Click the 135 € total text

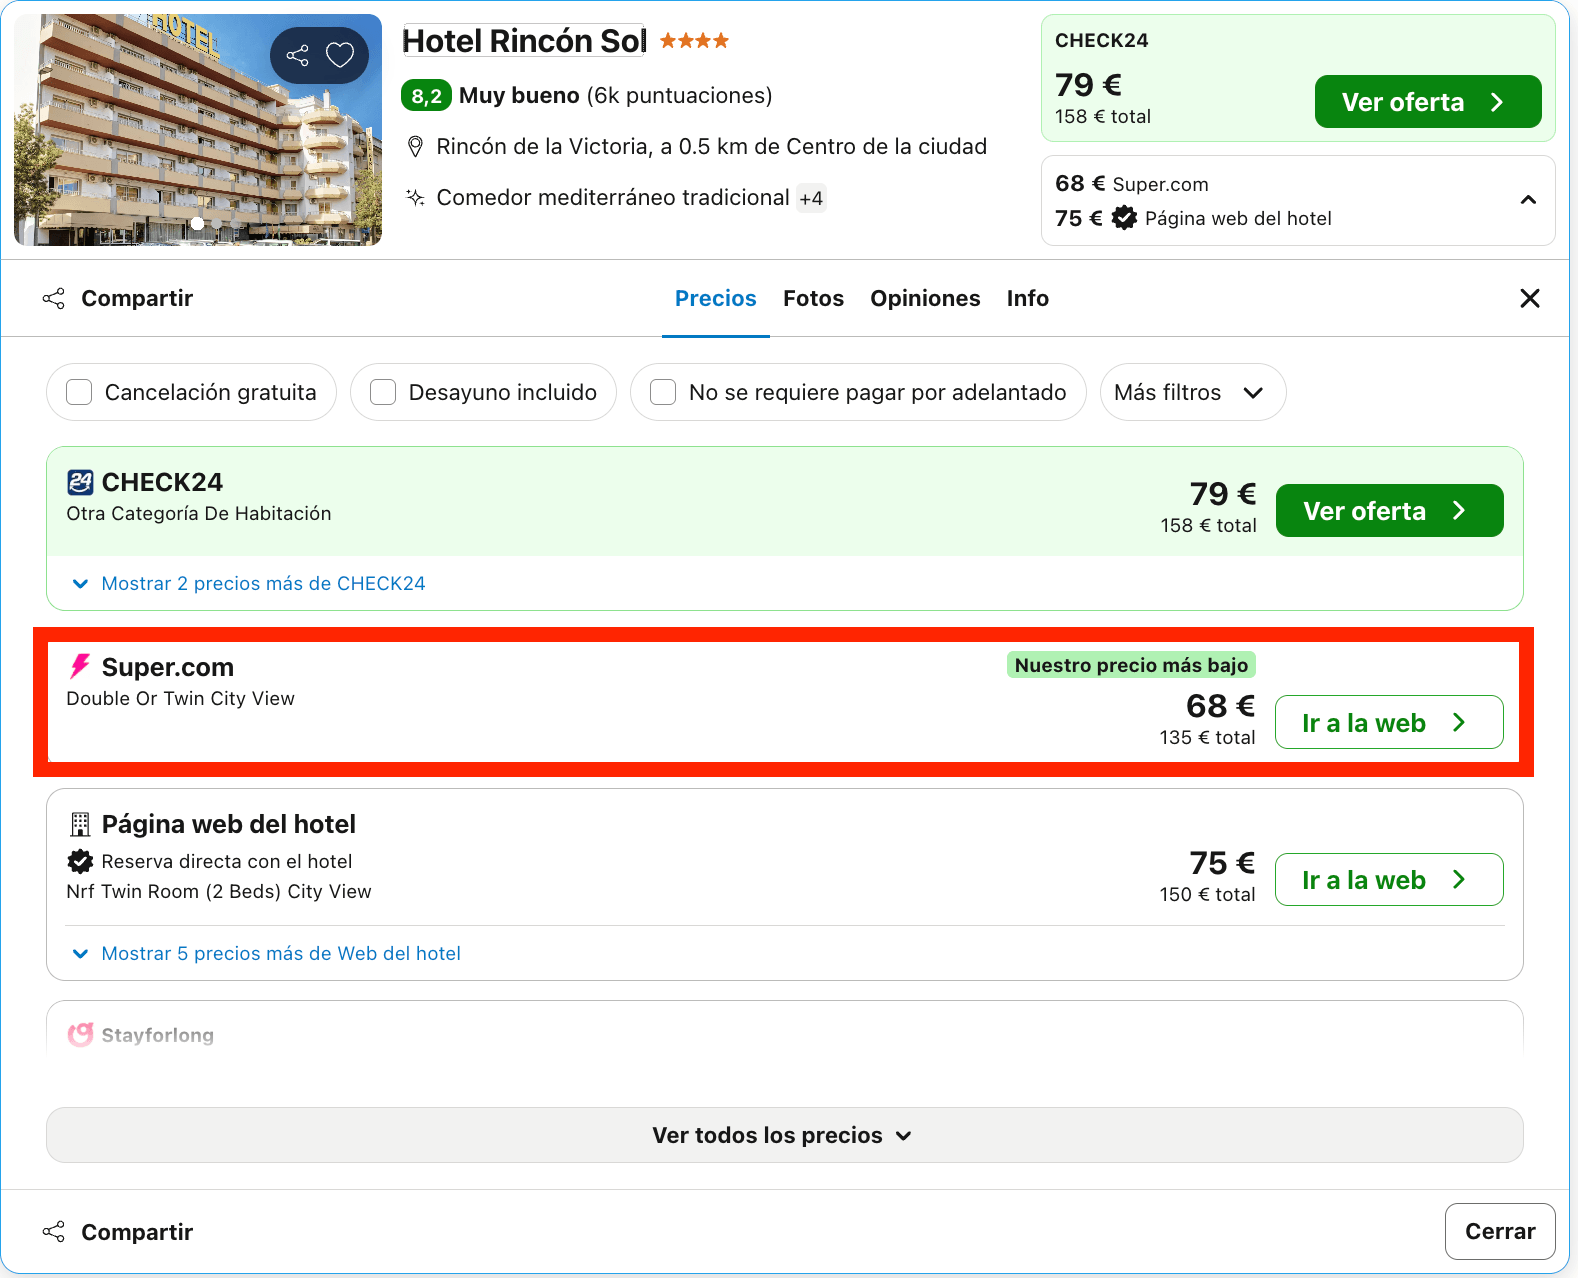[1207, 737]
